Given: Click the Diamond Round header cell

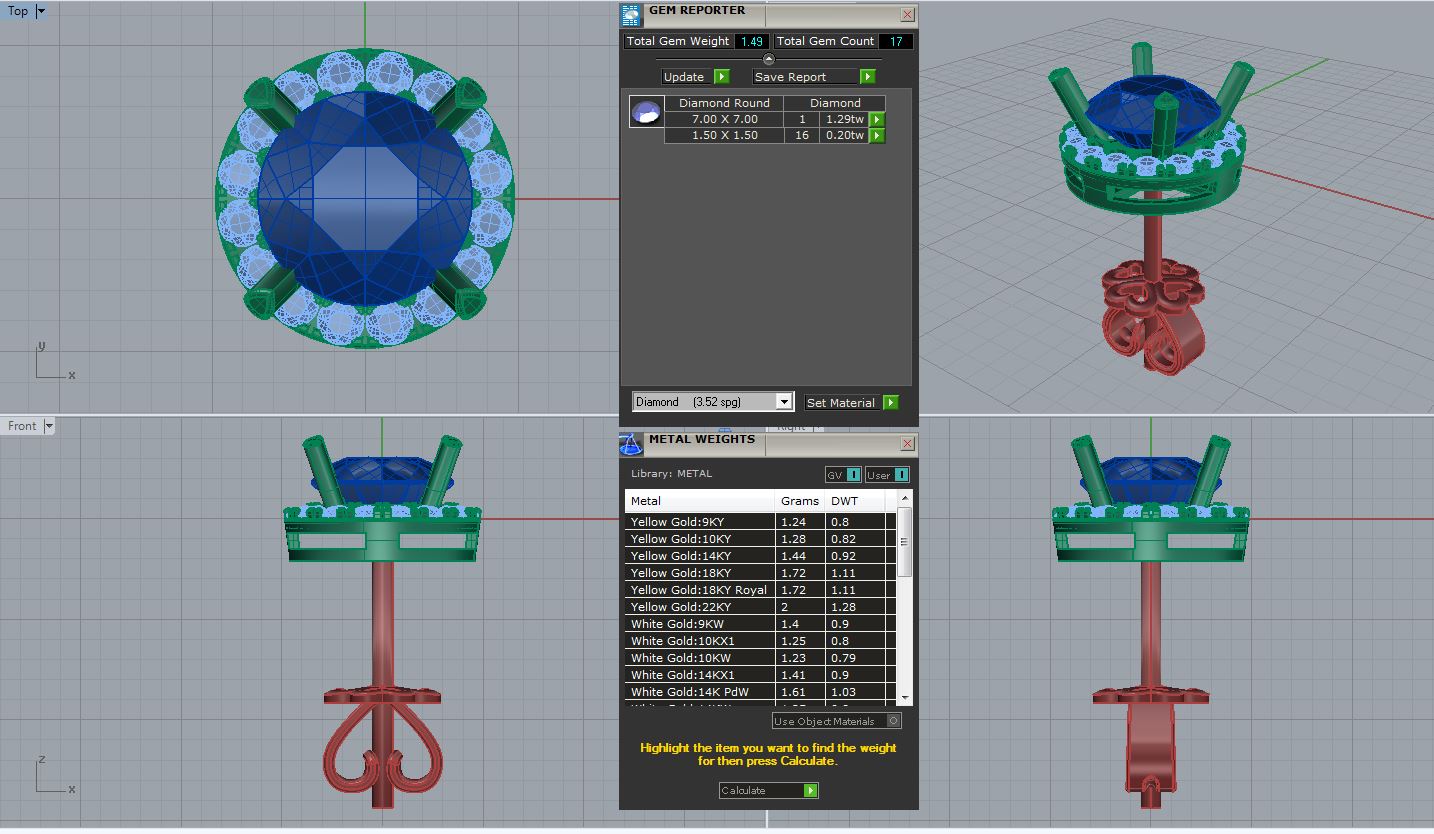Looking at the screenshot, I should click(724, 103).
